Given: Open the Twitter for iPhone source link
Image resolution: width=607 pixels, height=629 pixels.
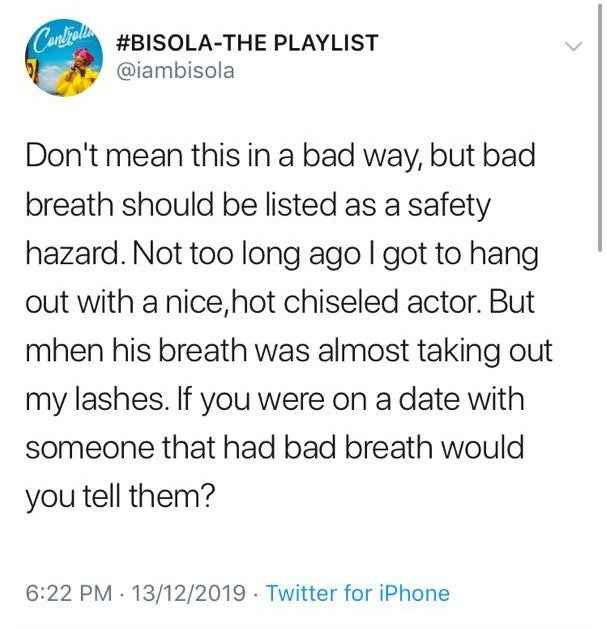Looking at the screenshot, I should [357, 593].
